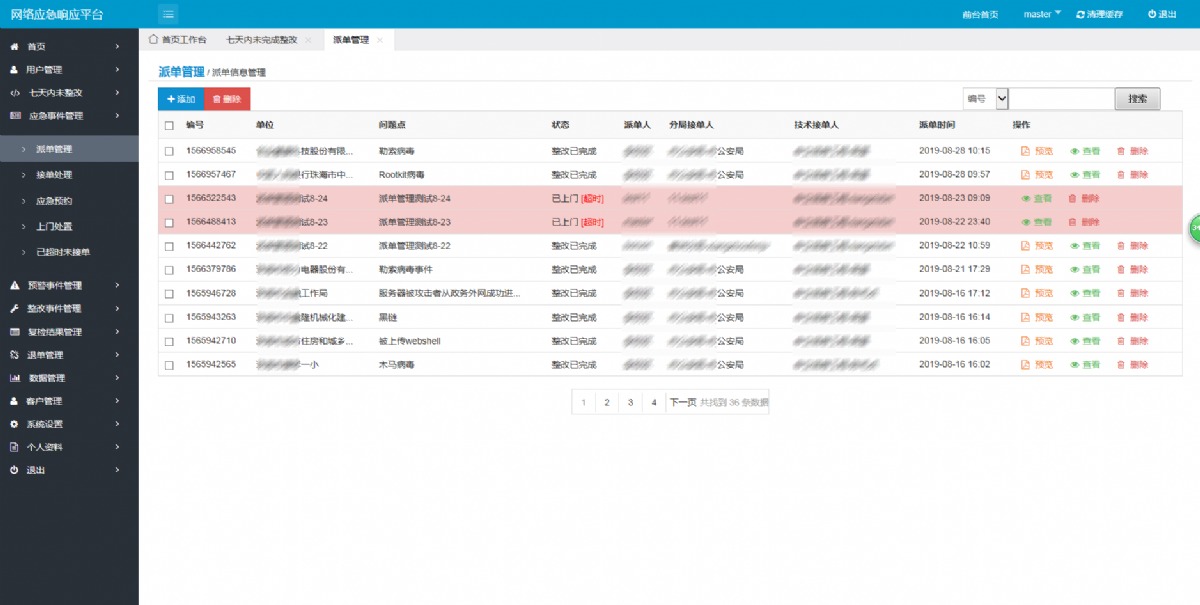
Task: Expand 数据管理 sidebar menu
Action: tap(69, 378)
